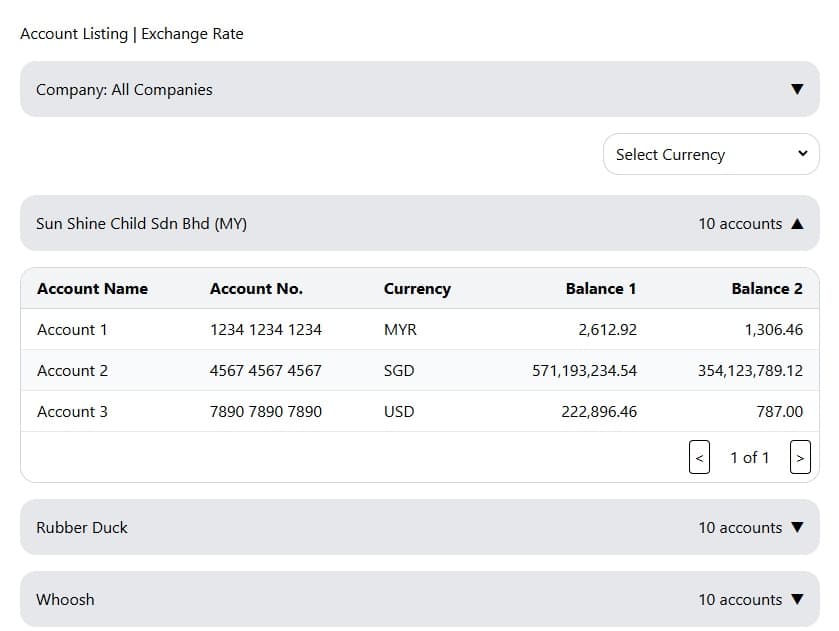Click the Account Listing | Exchange Rate title

pyautogui.click(x=132, y=34)
